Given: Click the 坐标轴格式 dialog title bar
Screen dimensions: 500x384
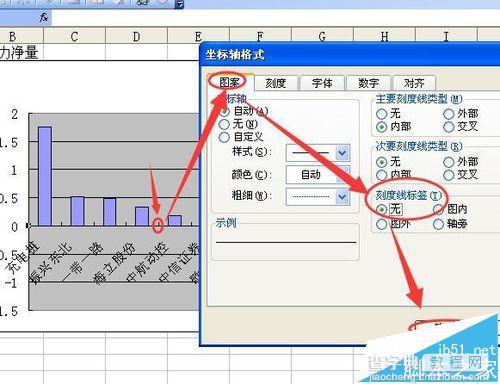Looking at the screenshot, I should tap(349, 54).
